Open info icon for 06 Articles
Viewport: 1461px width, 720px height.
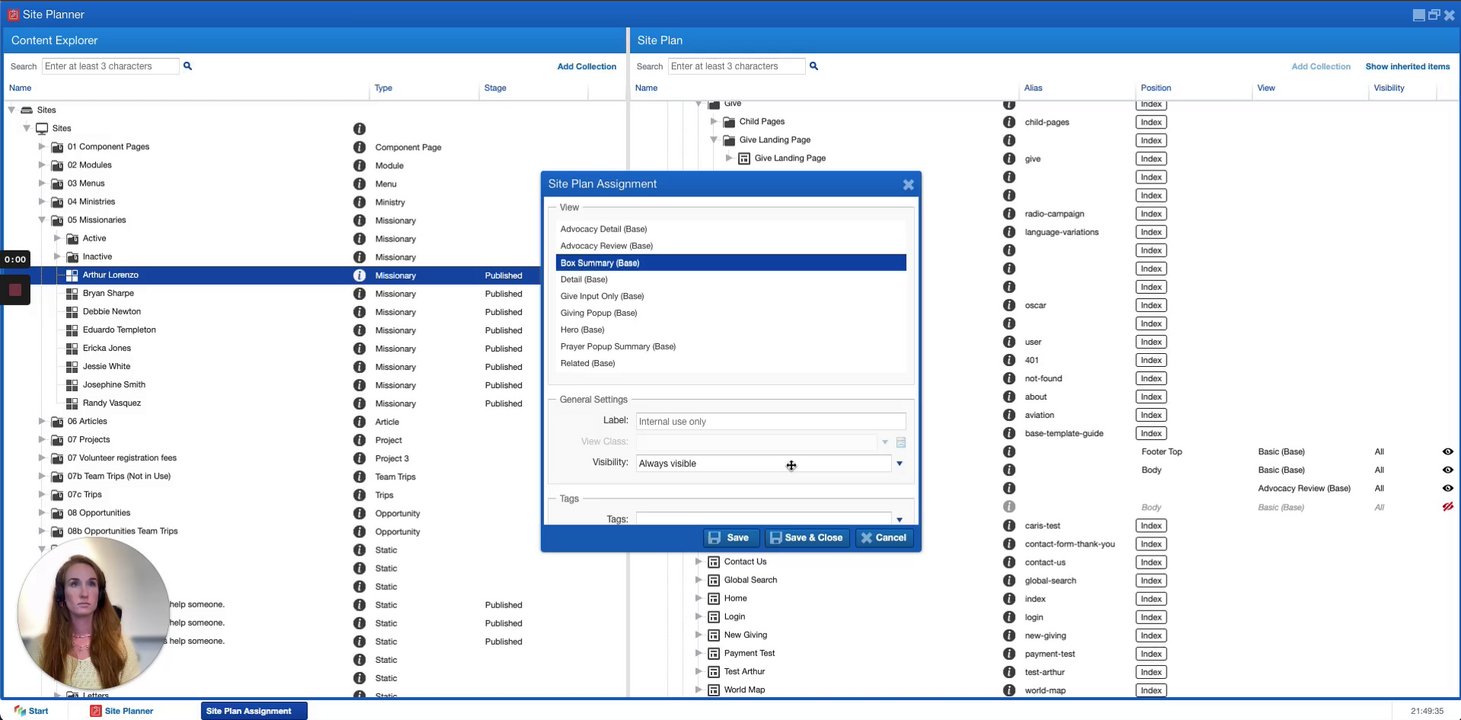pos(359,422)
